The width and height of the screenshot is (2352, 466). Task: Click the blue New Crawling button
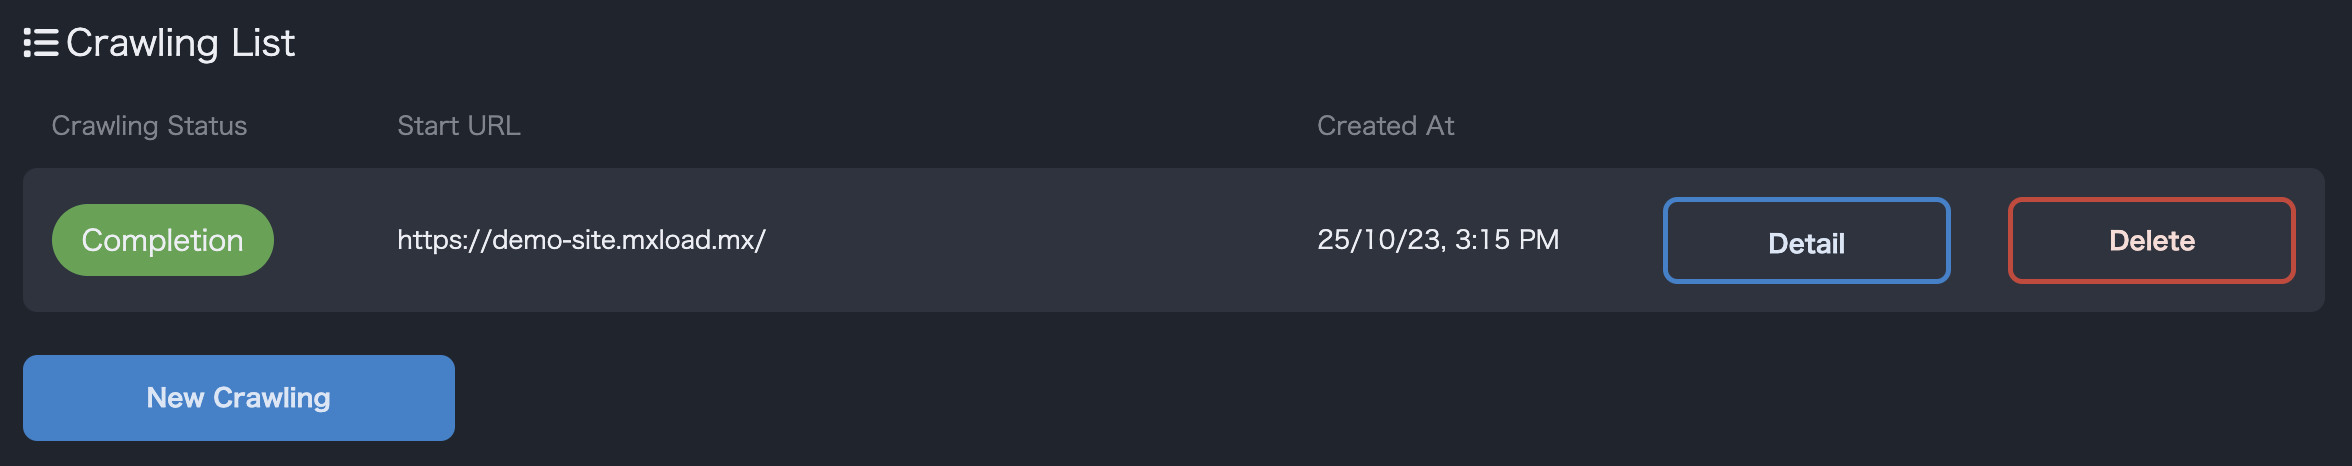point(238,398)
